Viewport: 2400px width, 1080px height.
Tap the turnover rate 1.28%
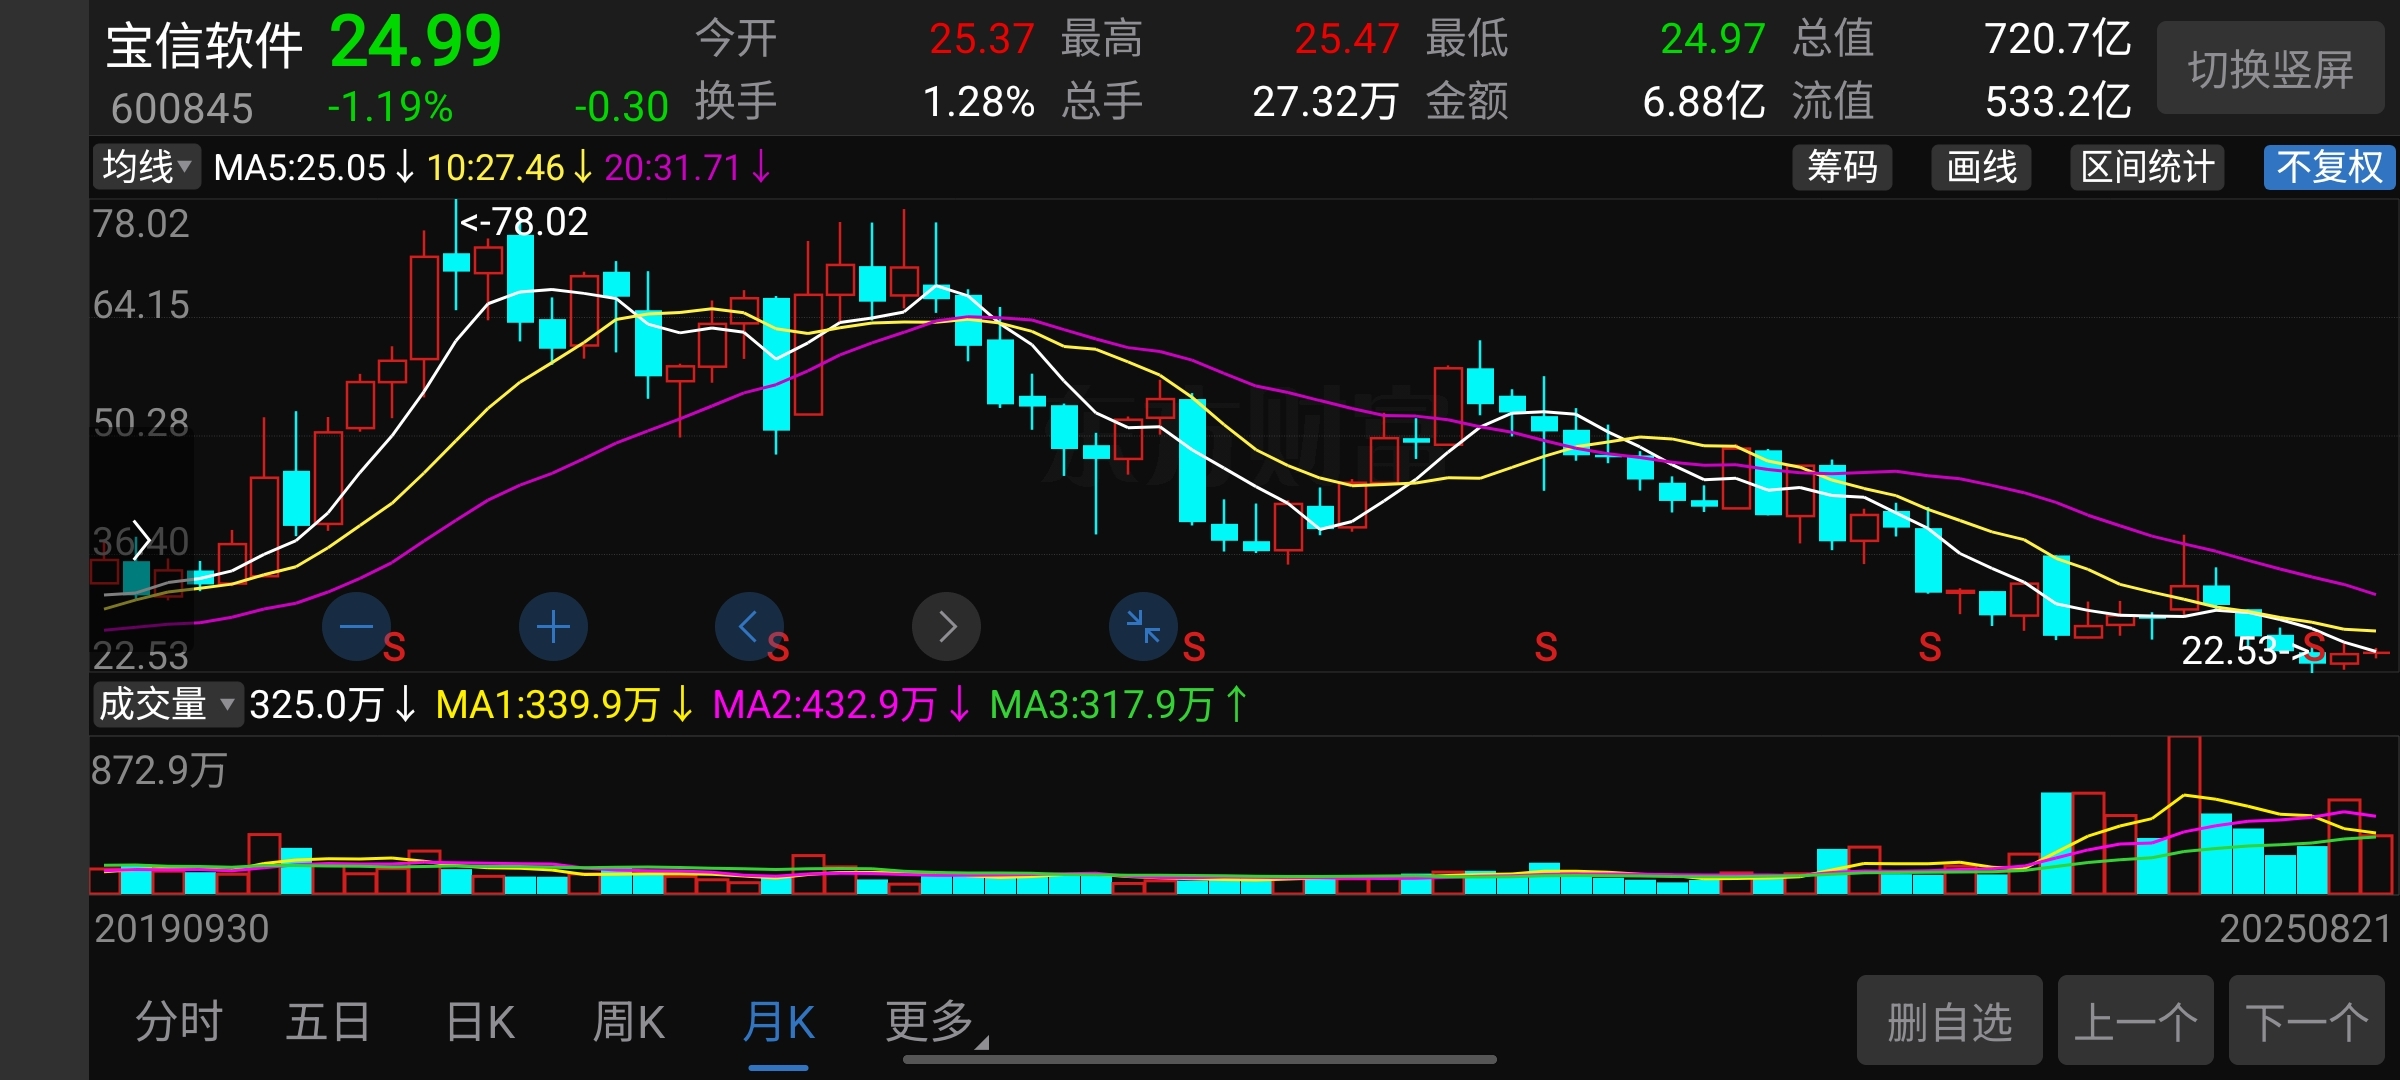(x=978, y=101)
